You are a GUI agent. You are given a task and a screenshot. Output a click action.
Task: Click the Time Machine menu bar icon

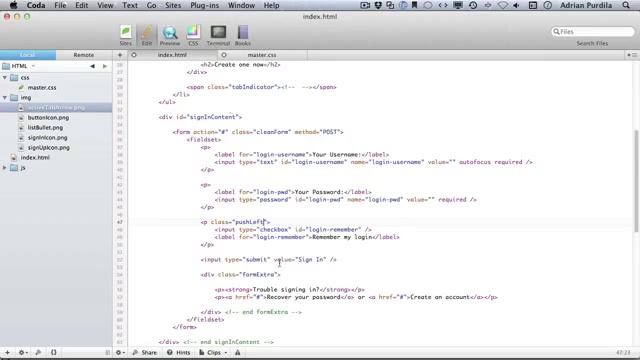coord(473,5)
